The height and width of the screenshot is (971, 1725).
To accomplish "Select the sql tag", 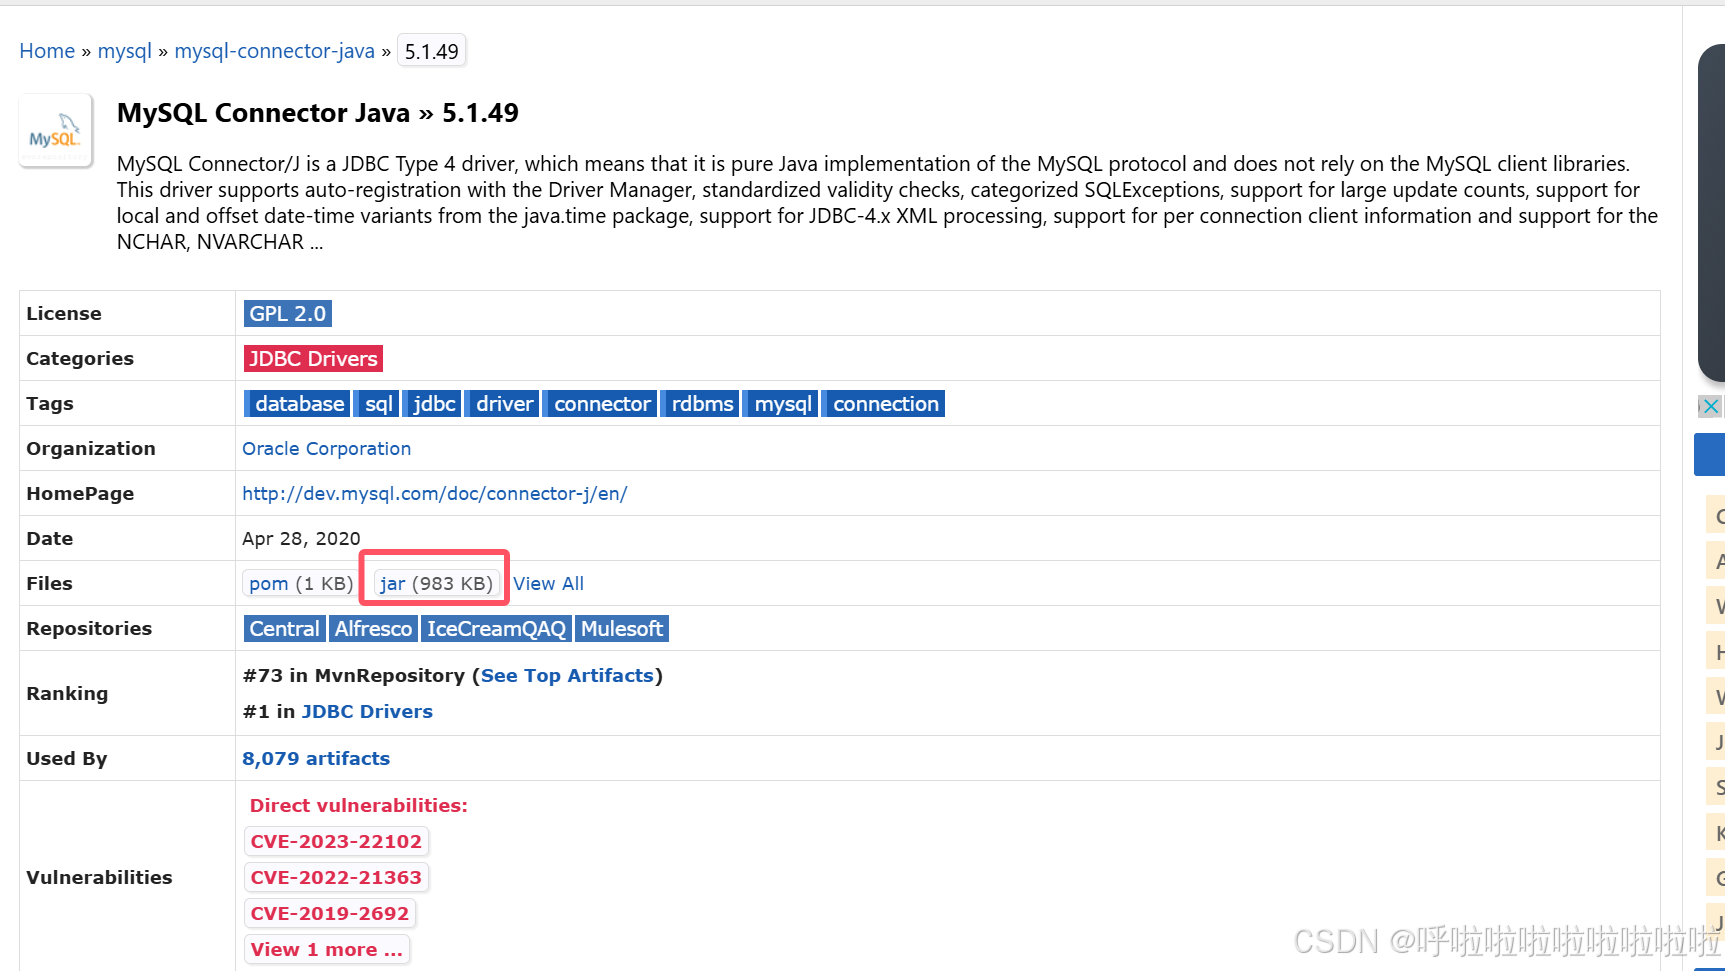I will click(x=377, y=404).
